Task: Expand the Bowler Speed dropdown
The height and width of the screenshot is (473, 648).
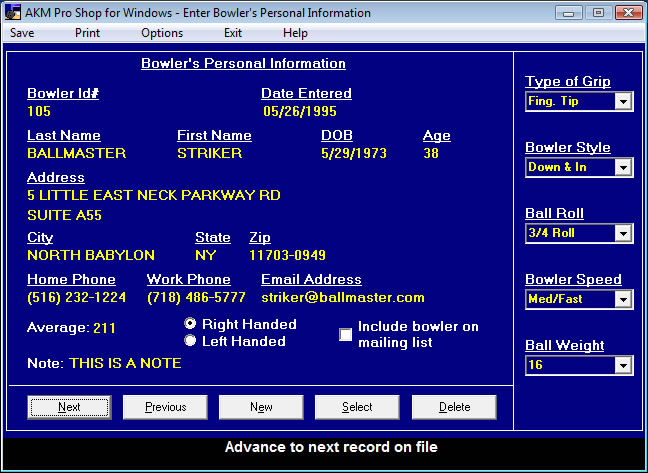Action: click(623, 299)
